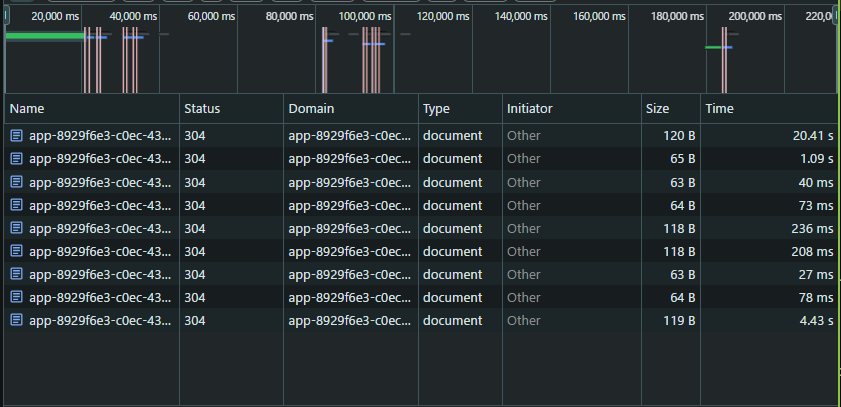
Task: Select the document icon of the 73 ms request
Action: pos(17,205)
